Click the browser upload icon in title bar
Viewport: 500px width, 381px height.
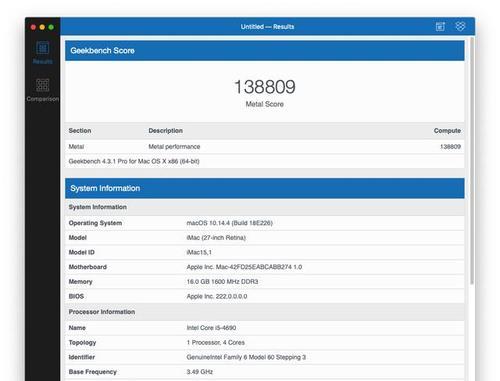point(440,27)
